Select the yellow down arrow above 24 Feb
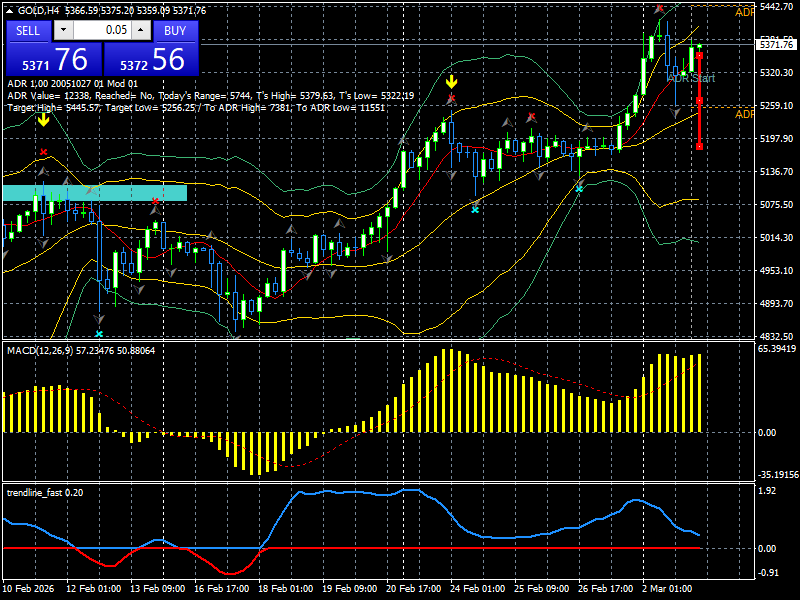 pyautogui.click(x=452, y=82)
